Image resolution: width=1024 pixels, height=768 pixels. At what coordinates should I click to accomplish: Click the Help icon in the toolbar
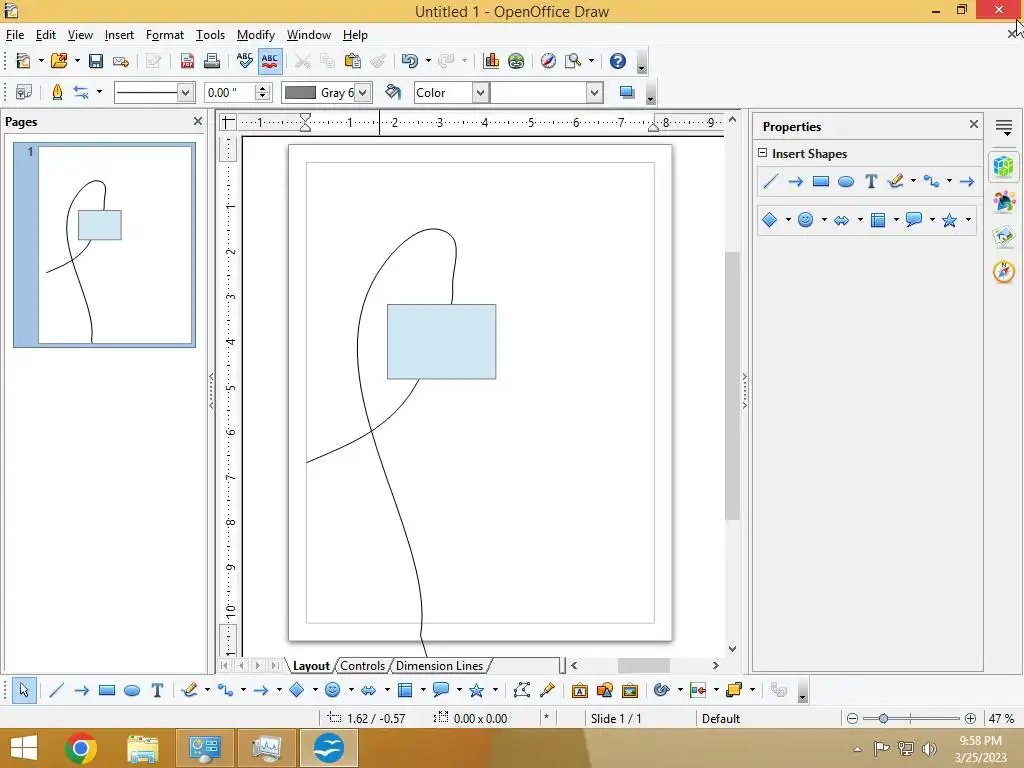618,61
